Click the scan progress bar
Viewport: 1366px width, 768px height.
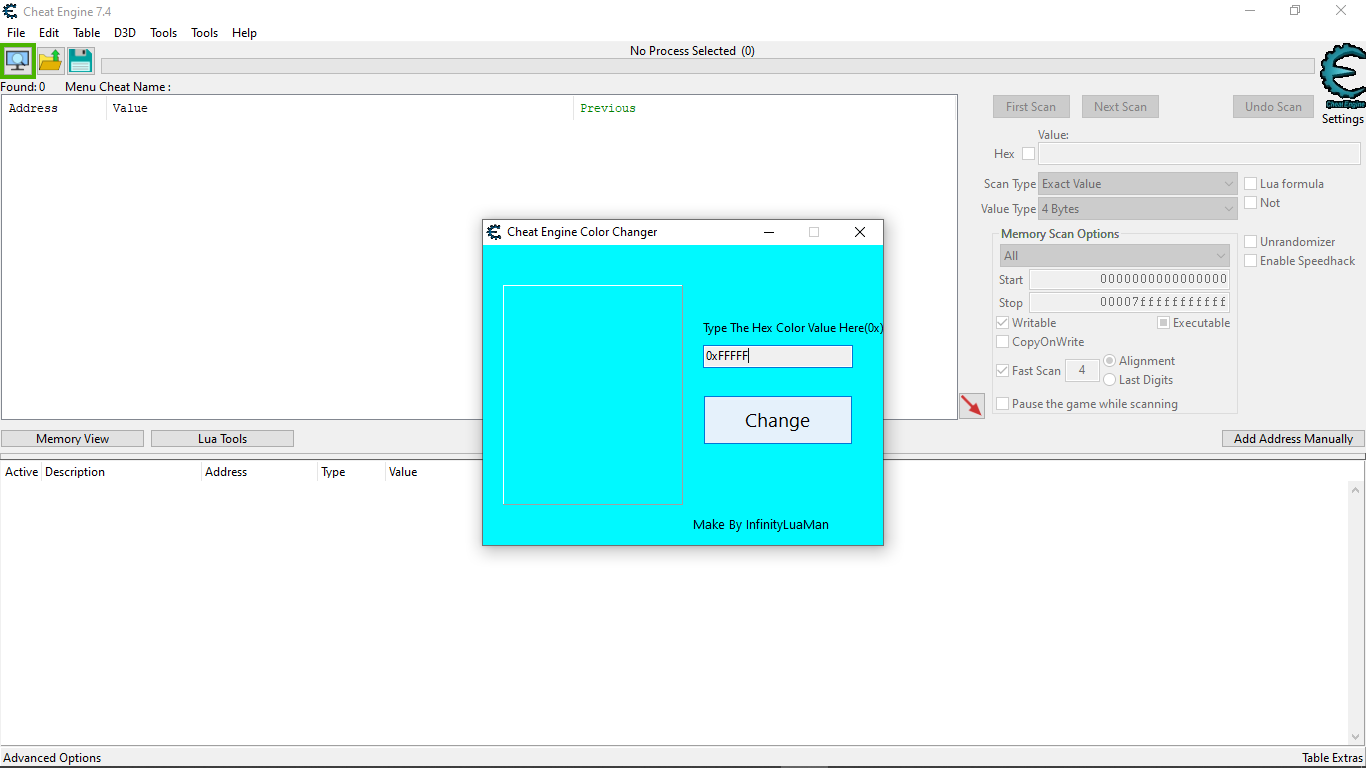coord(708,66)
